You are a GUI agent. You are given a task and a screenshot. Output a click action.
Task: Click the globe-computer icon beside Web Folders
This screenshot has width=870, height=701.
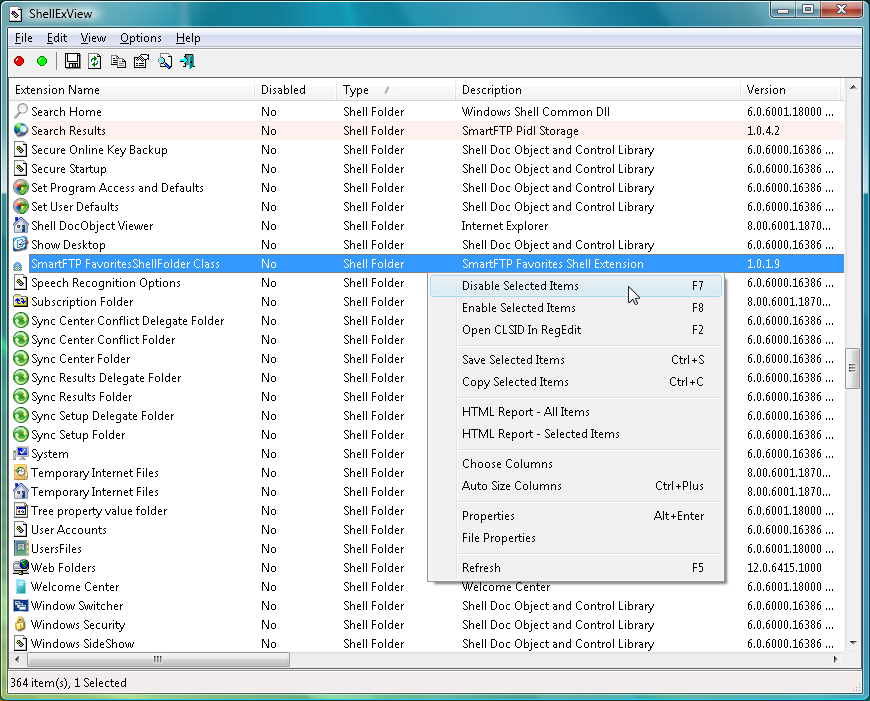coord(21,567)
